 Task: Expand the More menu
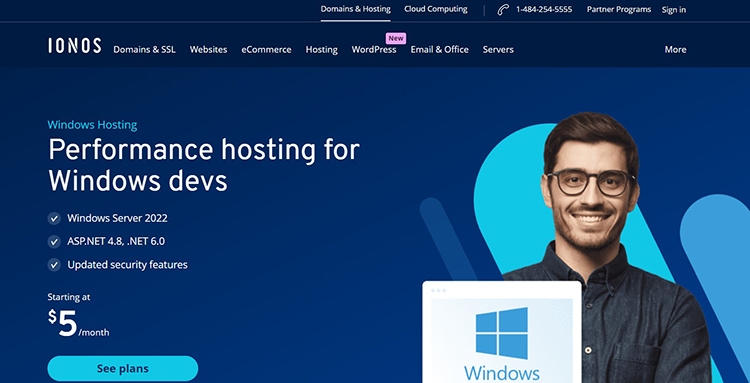click(675, 50)
